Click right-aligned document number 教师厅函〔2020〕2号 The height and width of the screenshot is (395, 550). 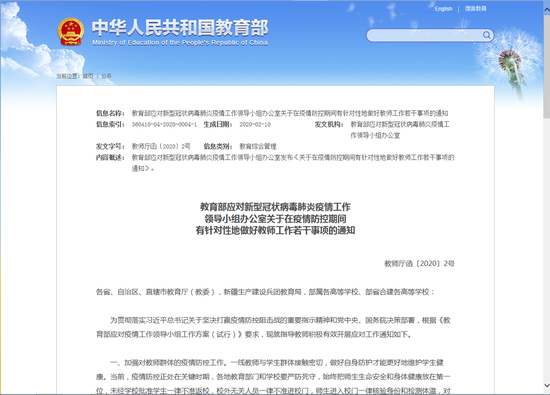[420, 264]
